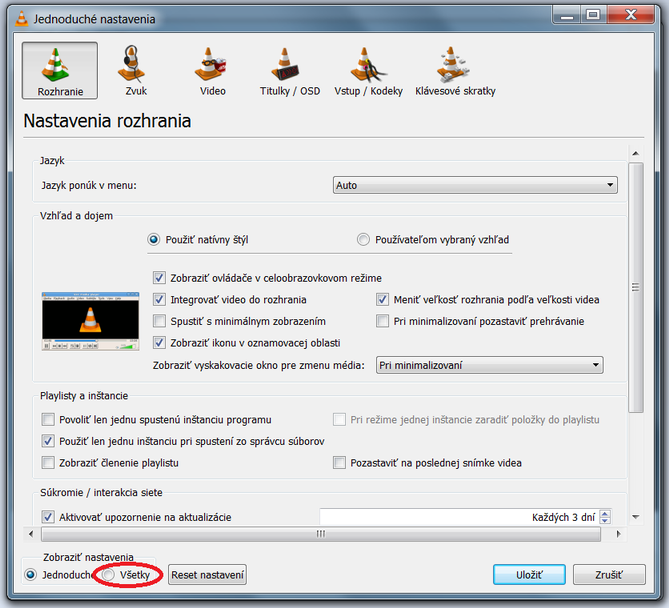Screen dimensions: 669x608
Task: Enable Povoliť len jednu spustenú inštanciu programu
Action: tap(48, 419)
